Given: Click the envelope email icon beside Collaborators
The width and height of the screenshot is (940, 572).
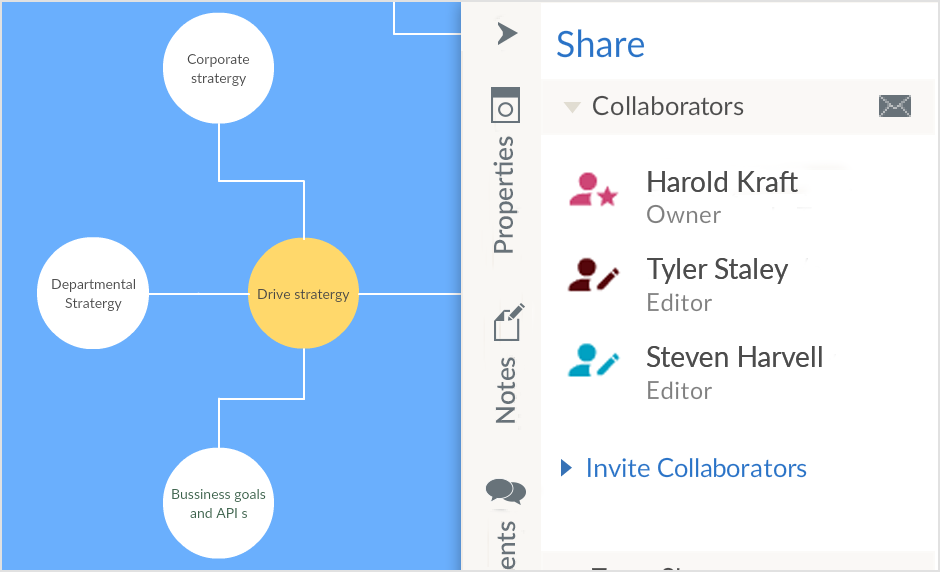Looking at the screenshot, I should 894,106.
